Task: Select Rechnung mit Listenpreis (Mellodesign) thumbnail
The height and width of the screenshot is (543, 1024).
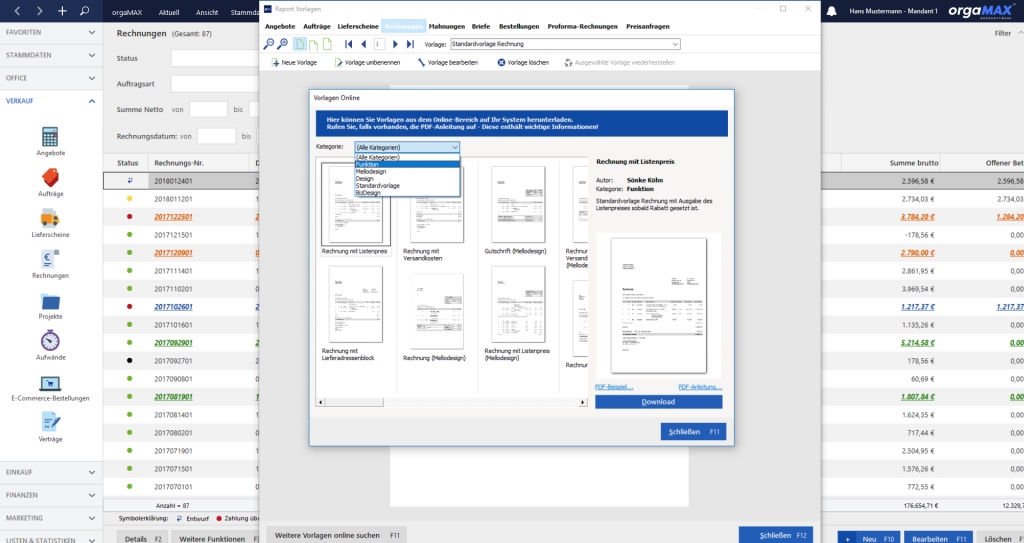Action: tap(518, 304)
